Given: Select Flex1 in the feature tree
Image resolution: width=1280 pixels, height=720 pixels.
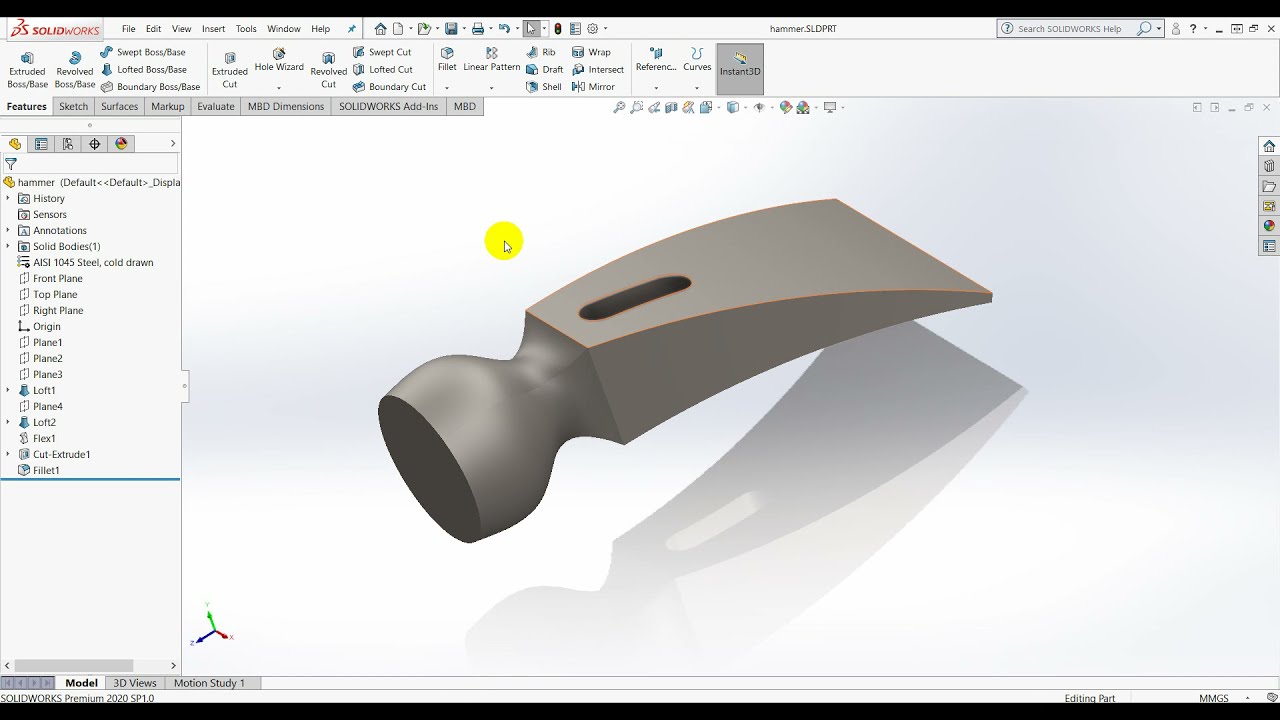Looking at the screenshot, I should pyautogui.click(x=44, y=438).
